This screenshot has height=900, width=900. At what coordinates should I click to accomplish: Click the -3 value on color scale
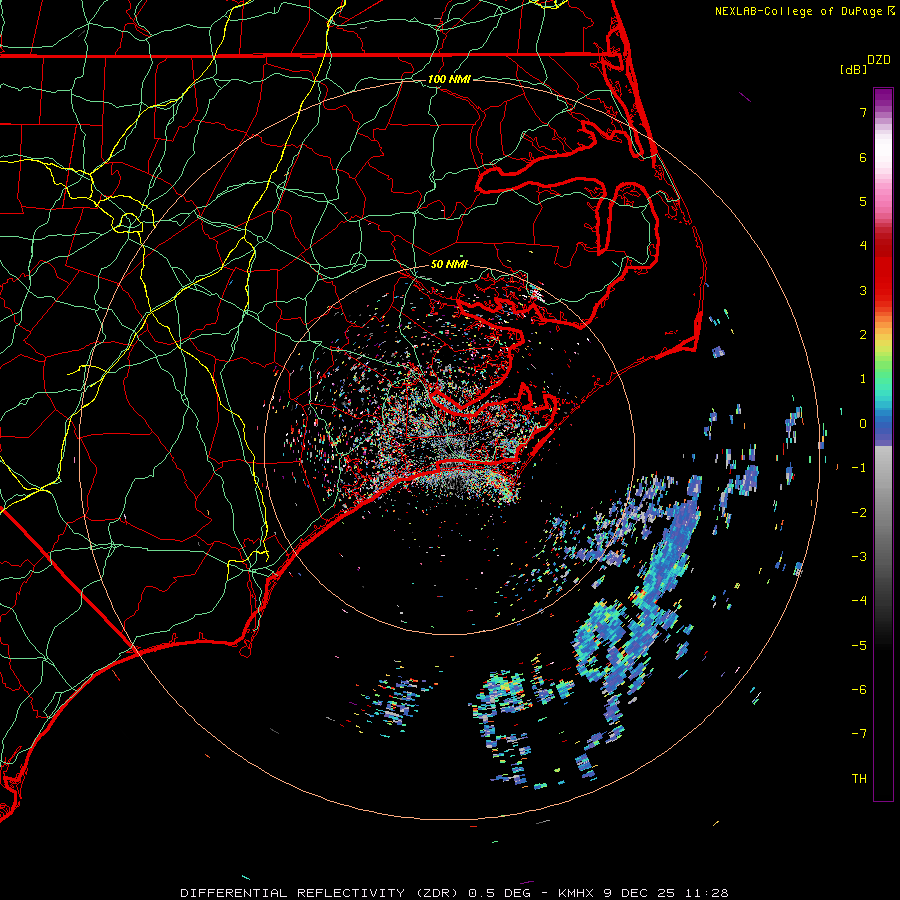click(859, 557)
